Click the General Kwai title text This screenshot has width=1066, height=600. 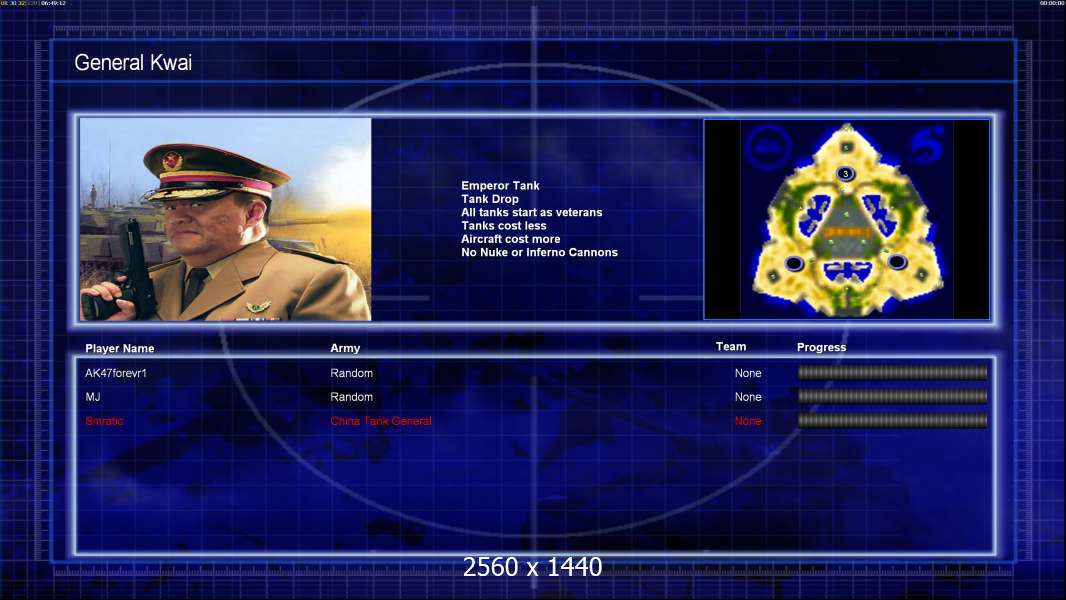click(x=133, y=63)
